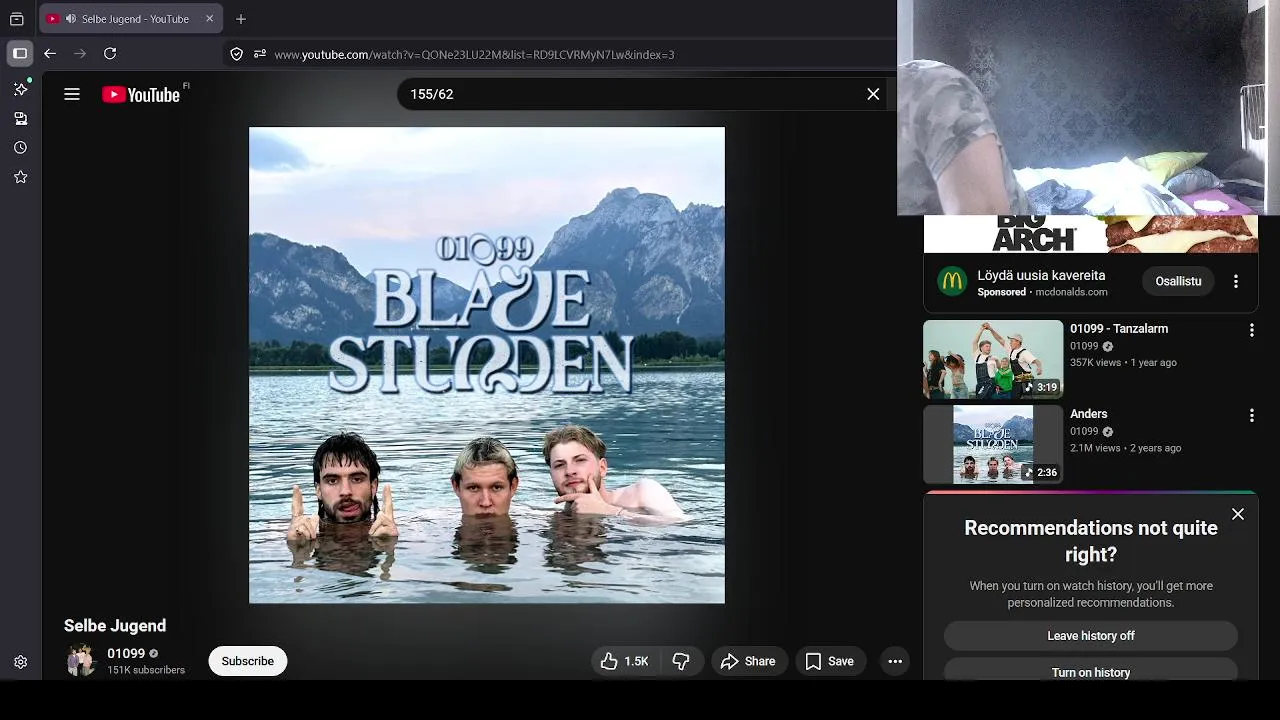Open the Big Arch ad banner
This screenshot has width=1280, height=720.
point(1091,234)
